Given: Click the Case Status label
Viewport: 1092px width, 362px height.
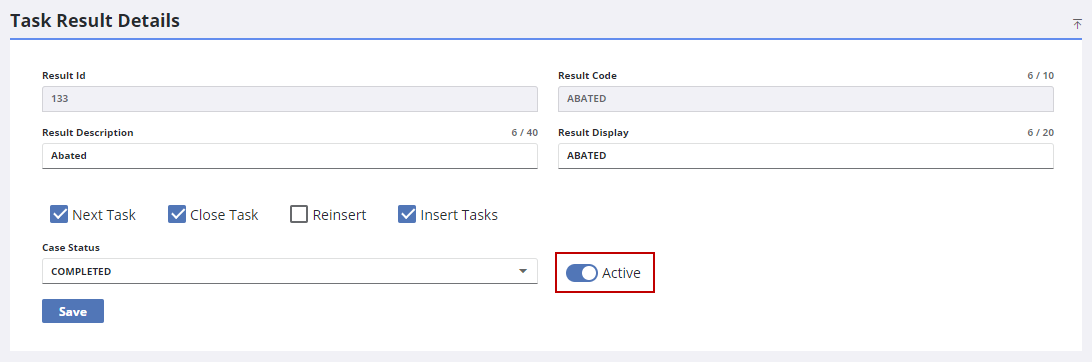Looking at the screenshot, I should pyautogui.click(x=71, y=247).
